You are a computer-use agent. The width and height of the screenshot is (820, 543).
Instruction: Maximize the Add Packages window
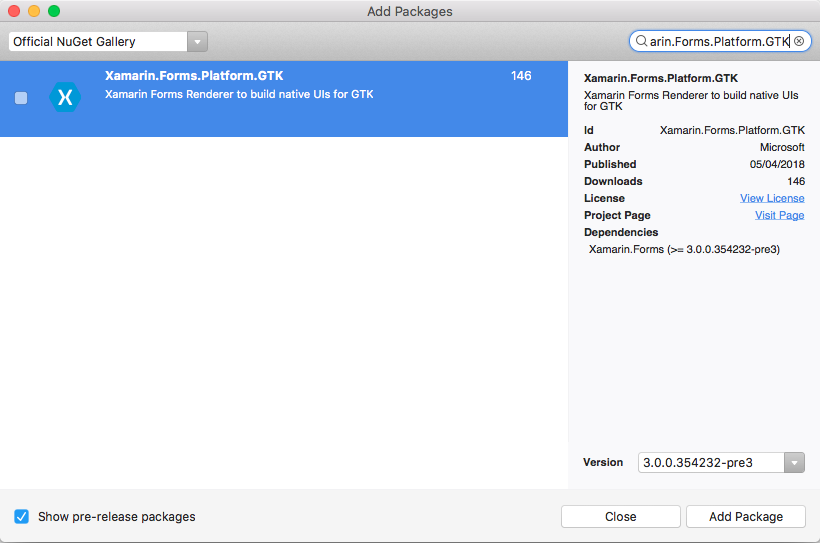(x=54, y=11)
